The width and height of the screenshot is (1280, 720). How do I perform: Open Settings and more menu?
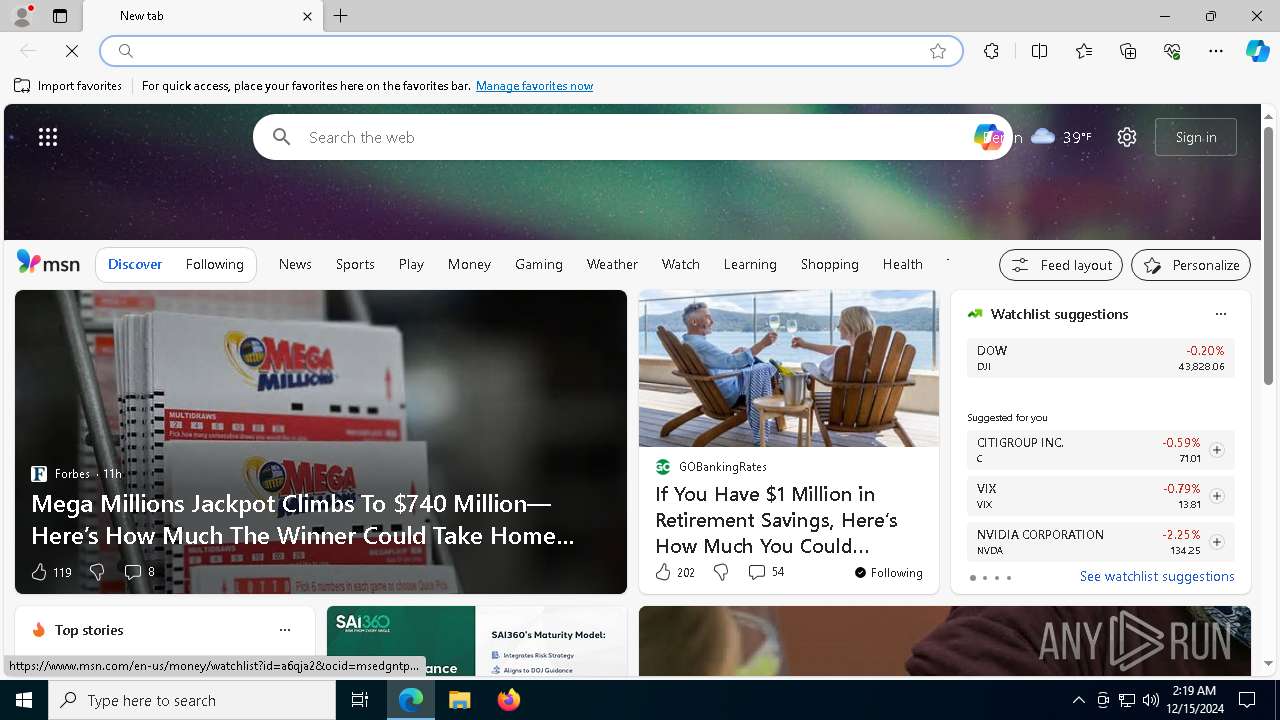[1216, 51]
